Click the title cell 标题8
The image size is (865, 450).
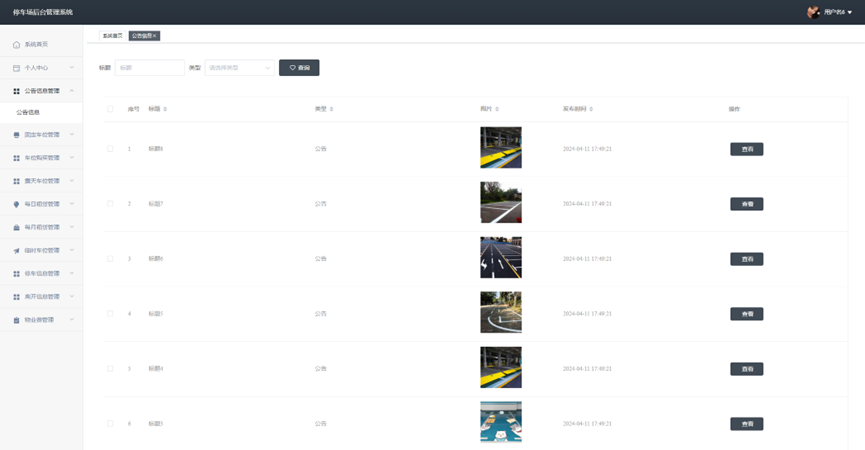pyautogui.click(x=156, y=149)
